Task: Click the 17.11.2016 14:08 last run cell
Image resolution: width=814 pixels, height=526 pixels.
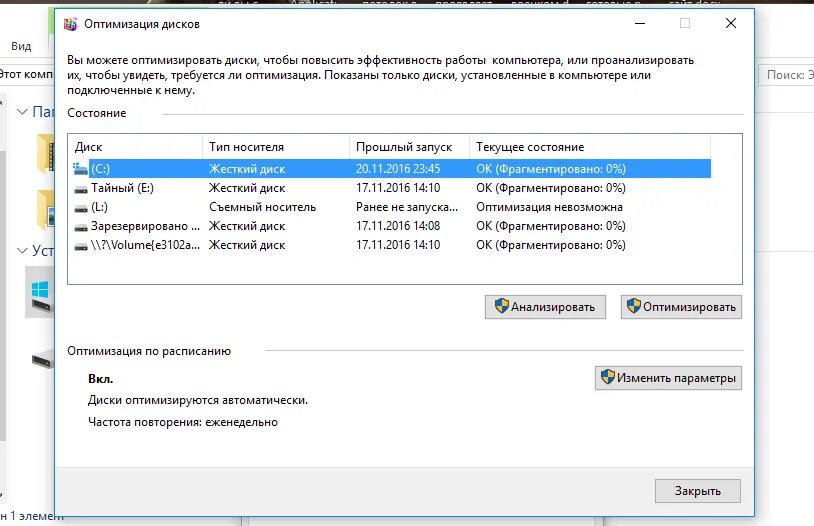Action: (398, 226)
